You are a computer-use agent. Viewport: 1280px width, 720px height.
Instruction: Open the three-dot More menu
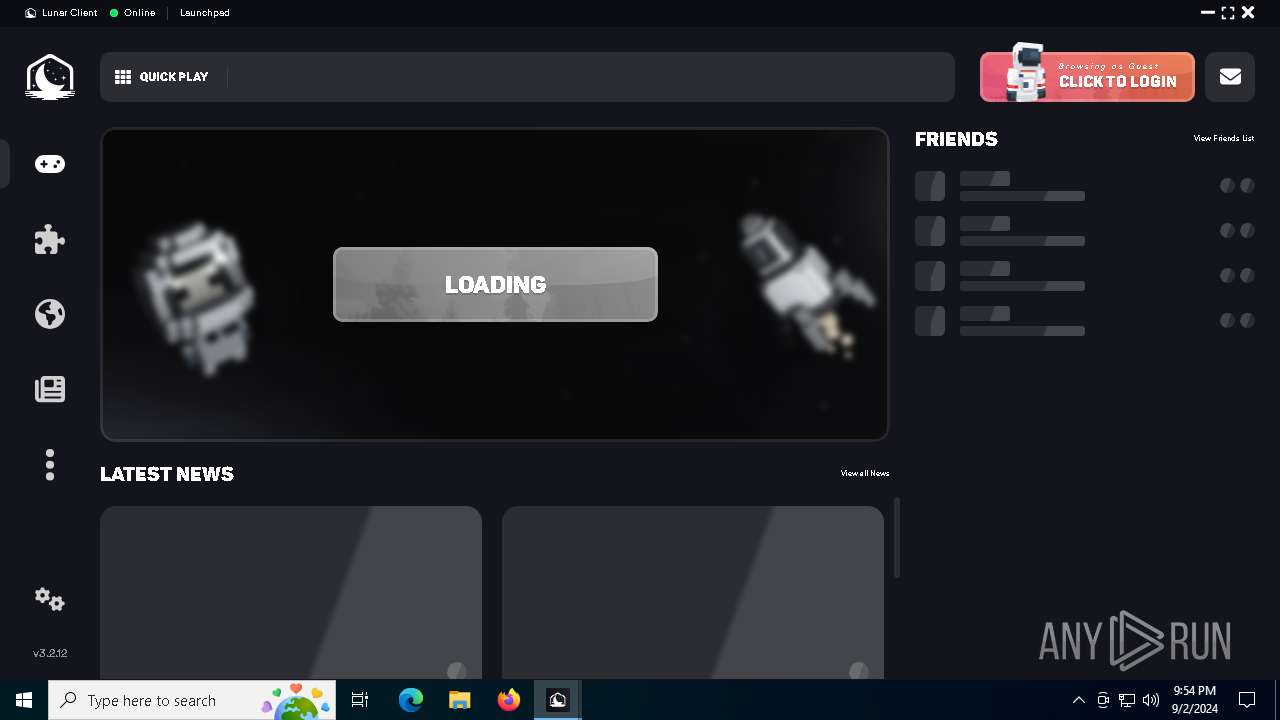click(50, 465)
